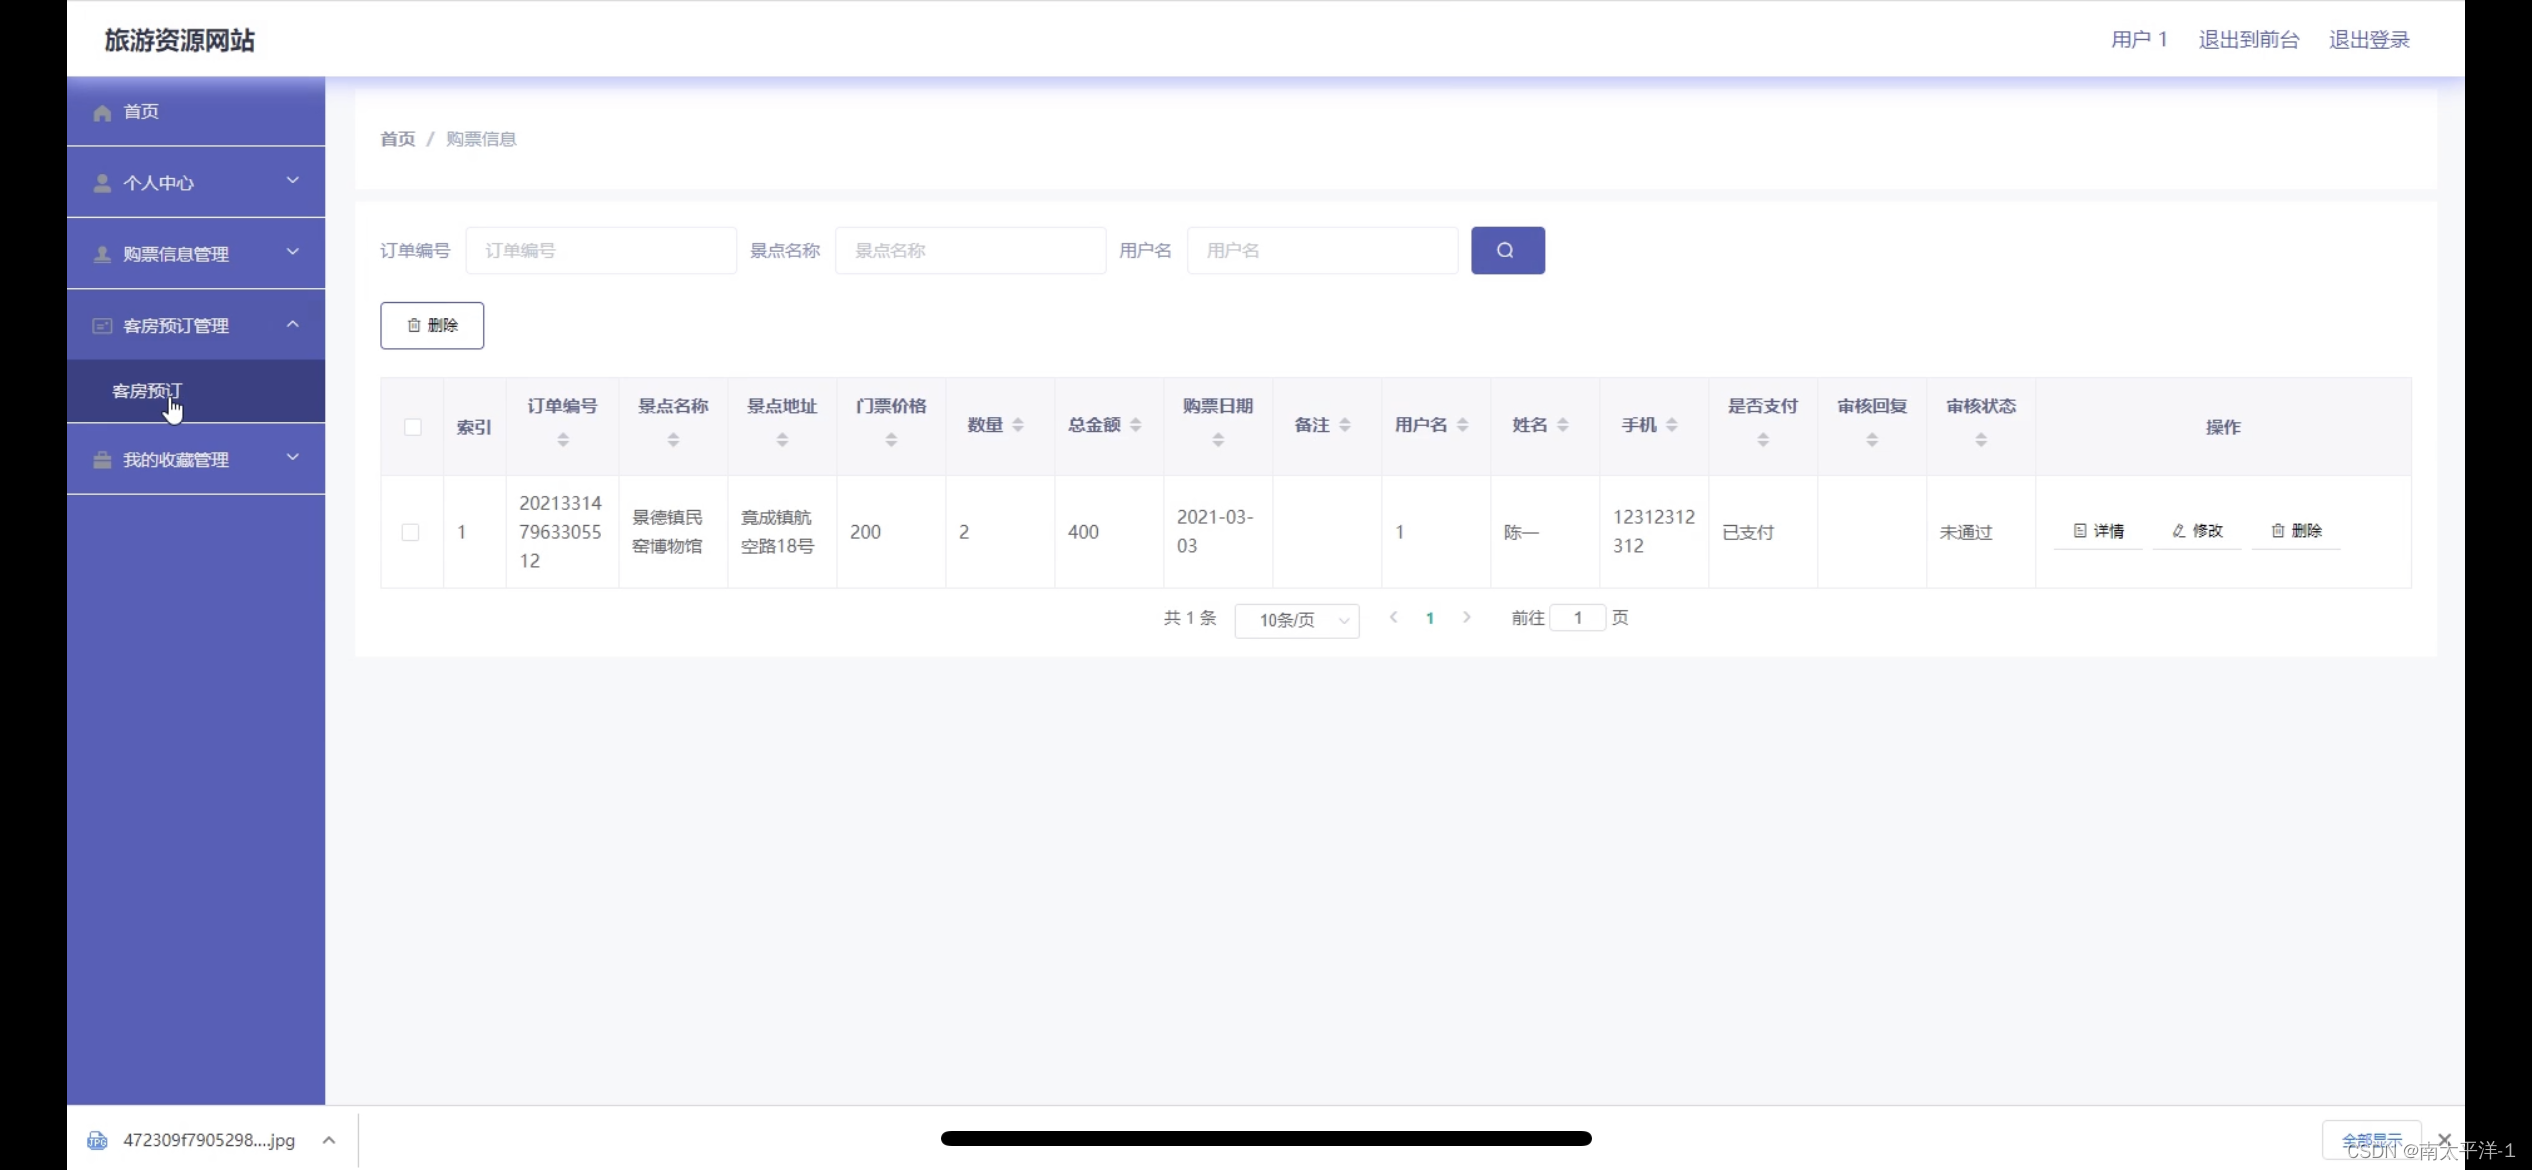This screenshot has width=2532, height=1170.
Task: Toggle the select-all header checkbox
Action: (x=412, y=427)
